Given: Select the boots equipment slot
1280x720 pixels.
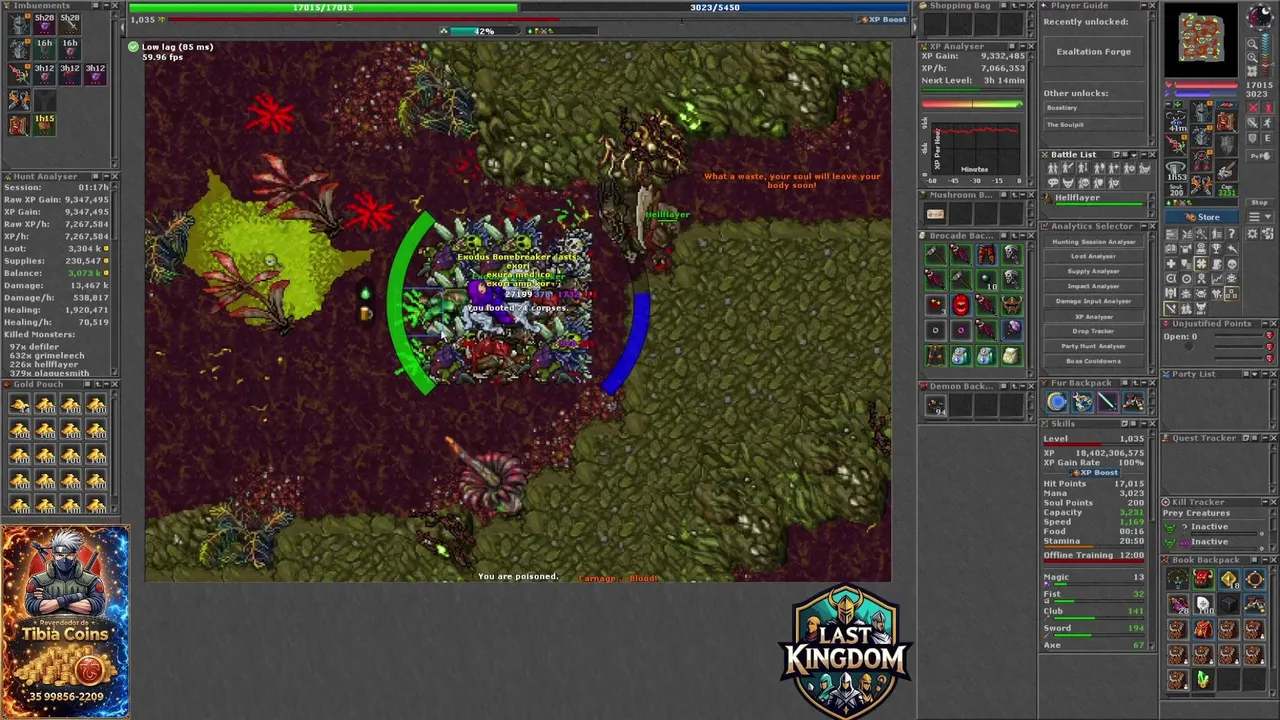Looking at the screenshot, I should tap(1202, 185).
